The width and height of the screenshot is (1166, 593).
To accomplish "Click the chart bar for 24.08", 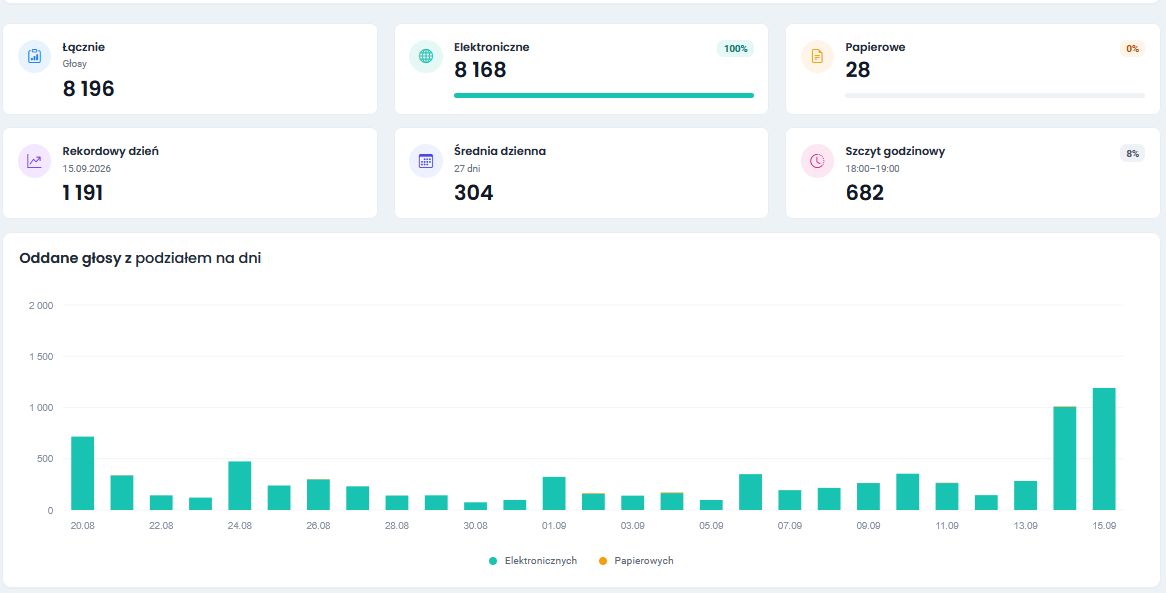I will (239, 486).
